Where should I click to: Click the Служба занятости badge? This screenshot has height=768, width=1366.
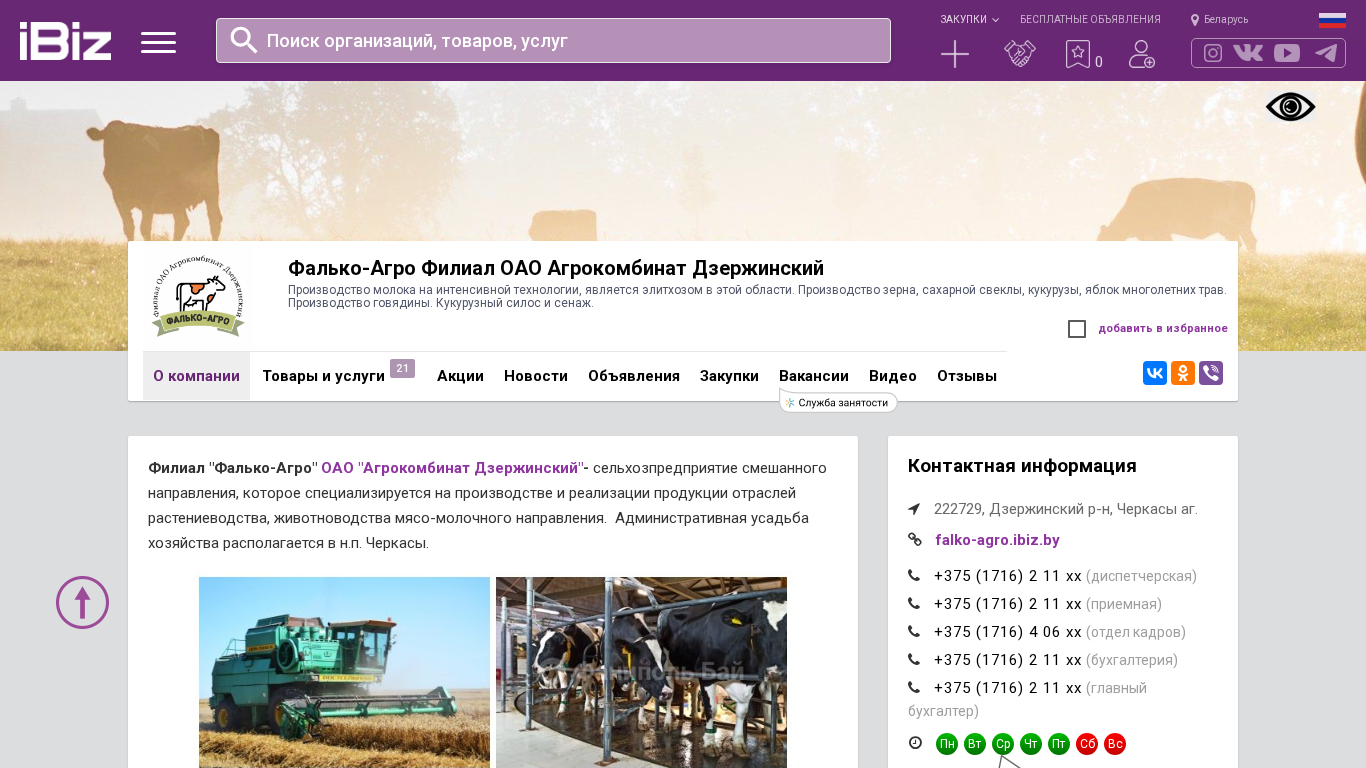838,402
